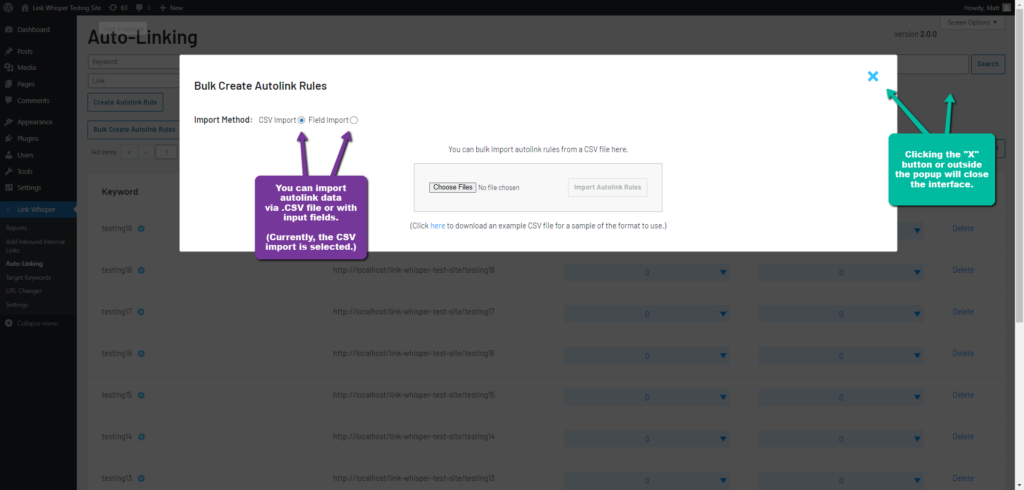1024x490 pixels.
Task: Close the Bulk Create popup with X
Action: tap(872, 76)
